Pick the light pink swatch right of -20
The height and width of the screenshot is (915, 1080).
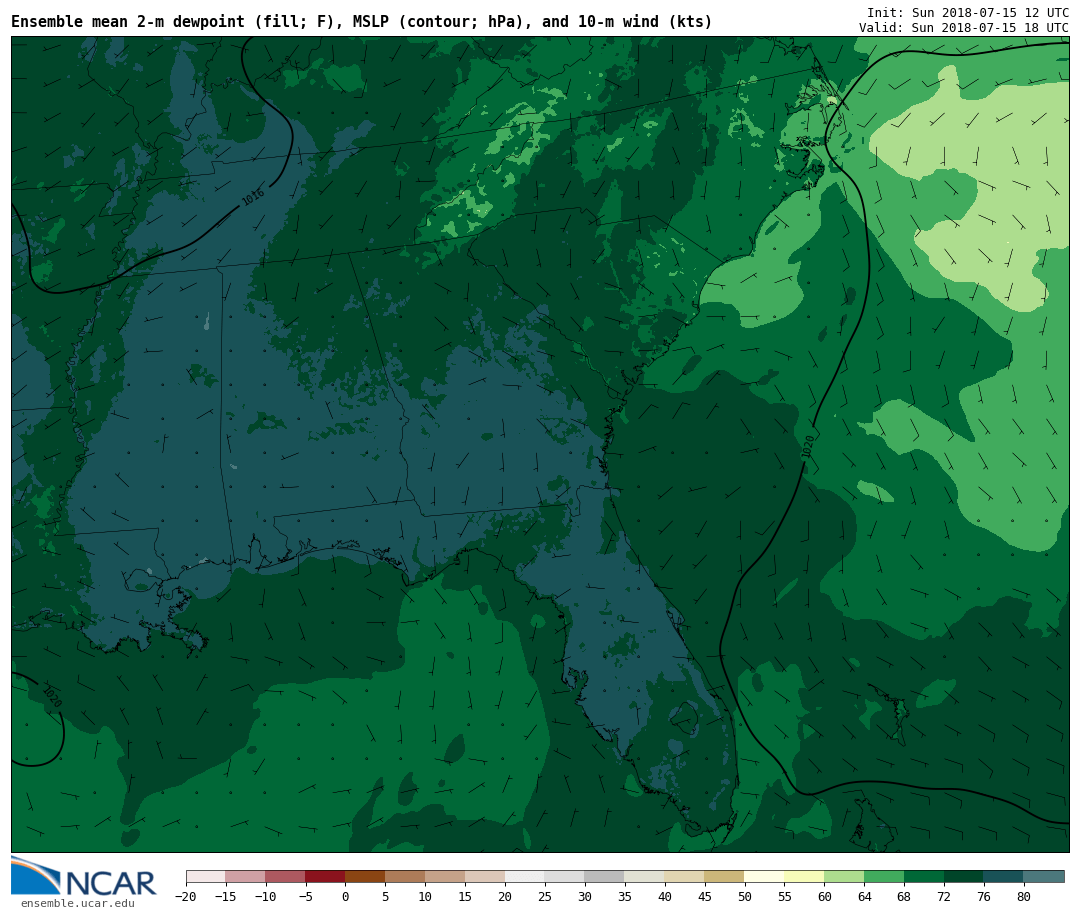click(x=205, y=877)
